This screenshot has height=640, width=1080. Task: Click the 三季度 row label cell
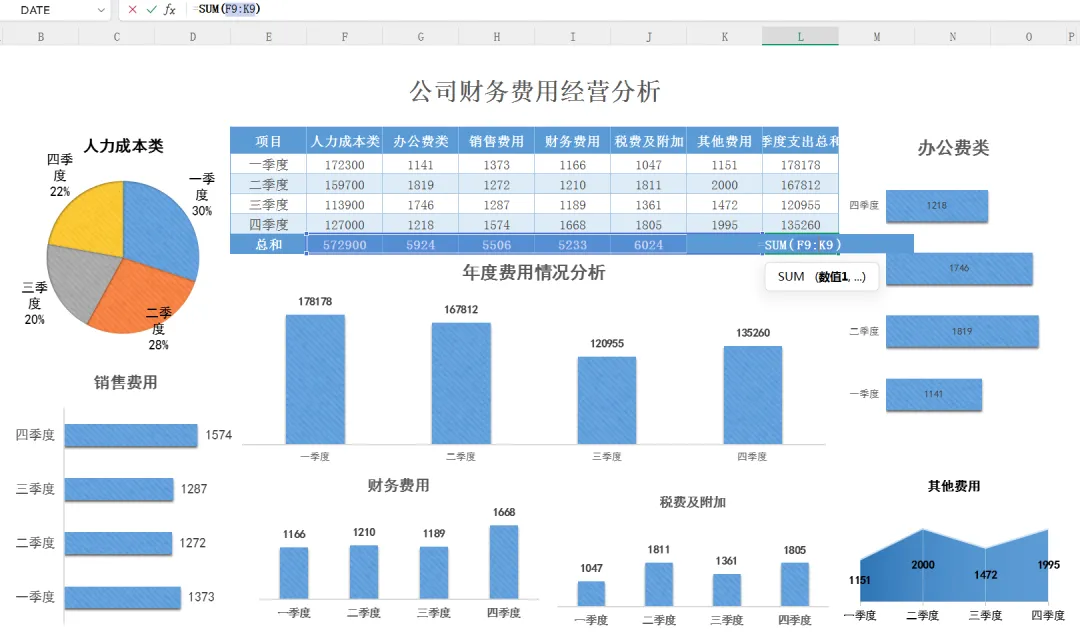pos(269,205)
